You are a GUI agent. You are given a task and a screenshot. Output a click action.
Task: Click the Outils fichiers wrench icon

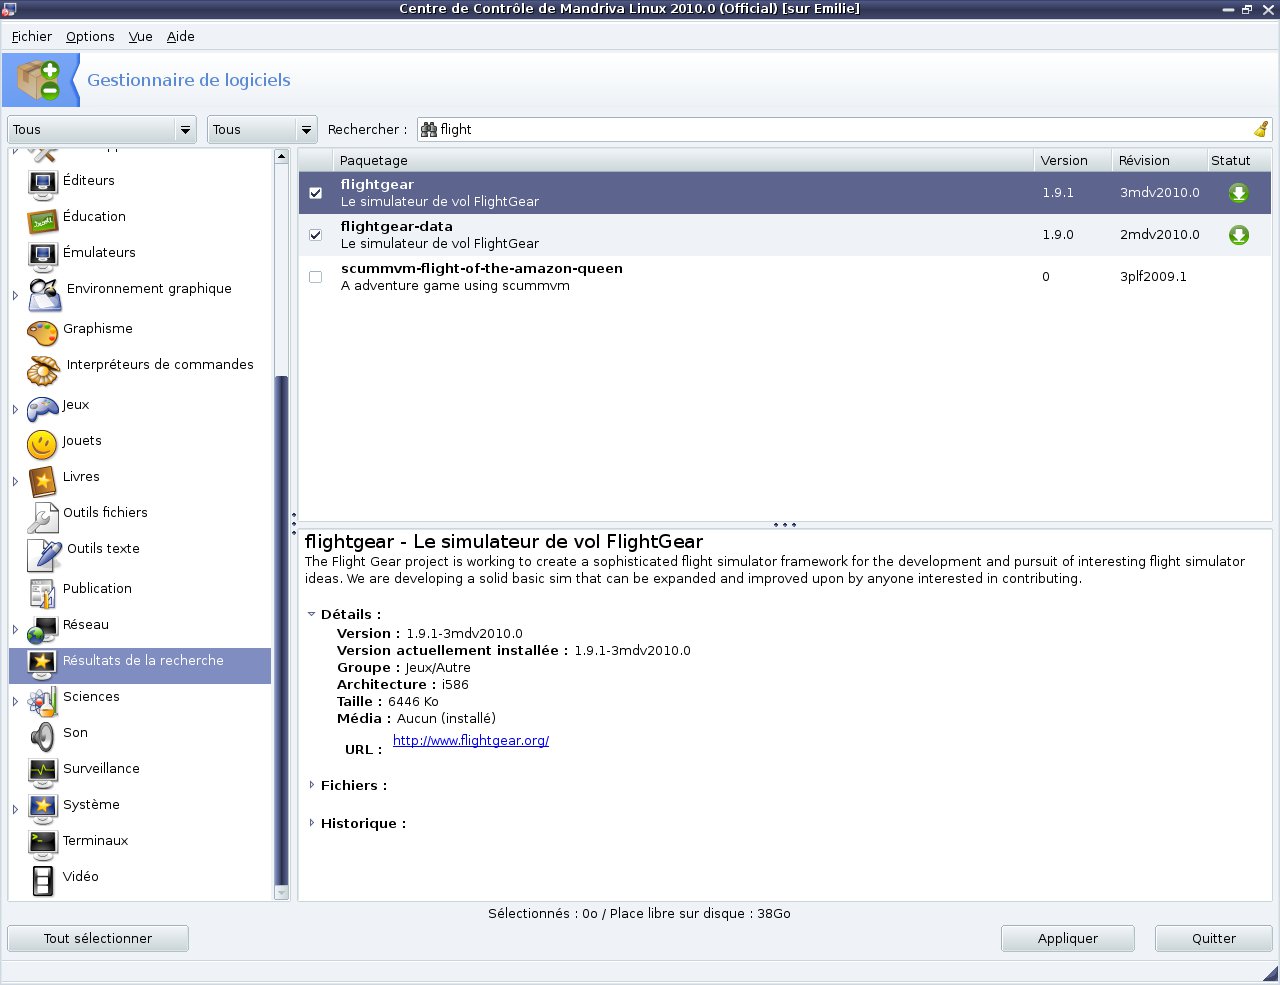[42, 517]
